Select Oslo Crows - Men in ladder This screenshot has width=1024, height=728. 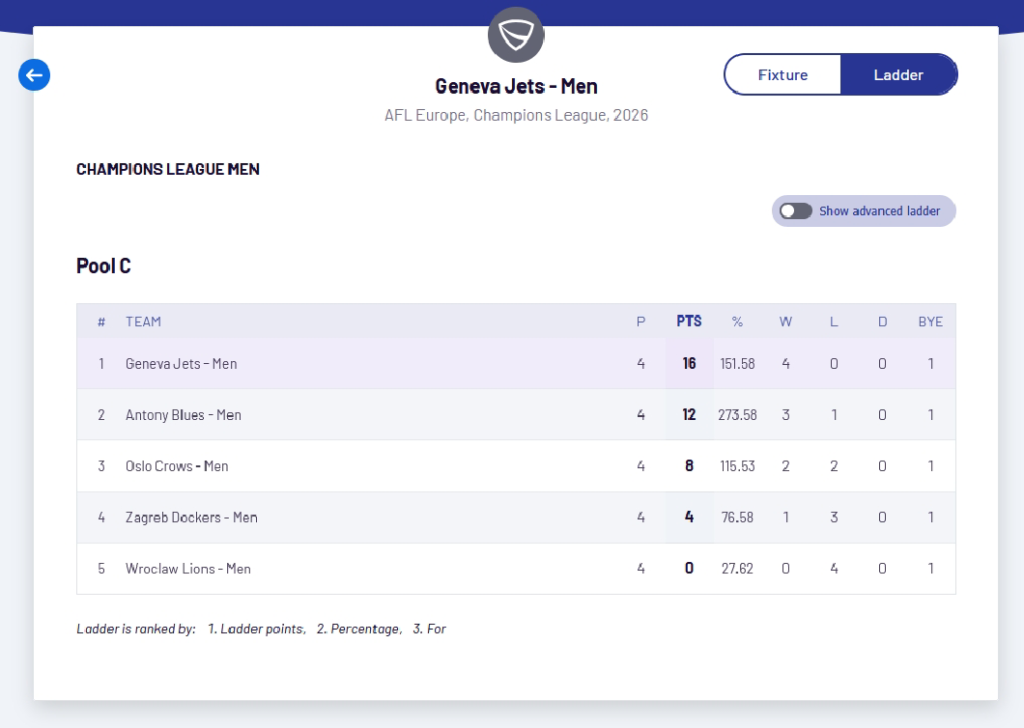pyautogui.click(x=177, y=466)
